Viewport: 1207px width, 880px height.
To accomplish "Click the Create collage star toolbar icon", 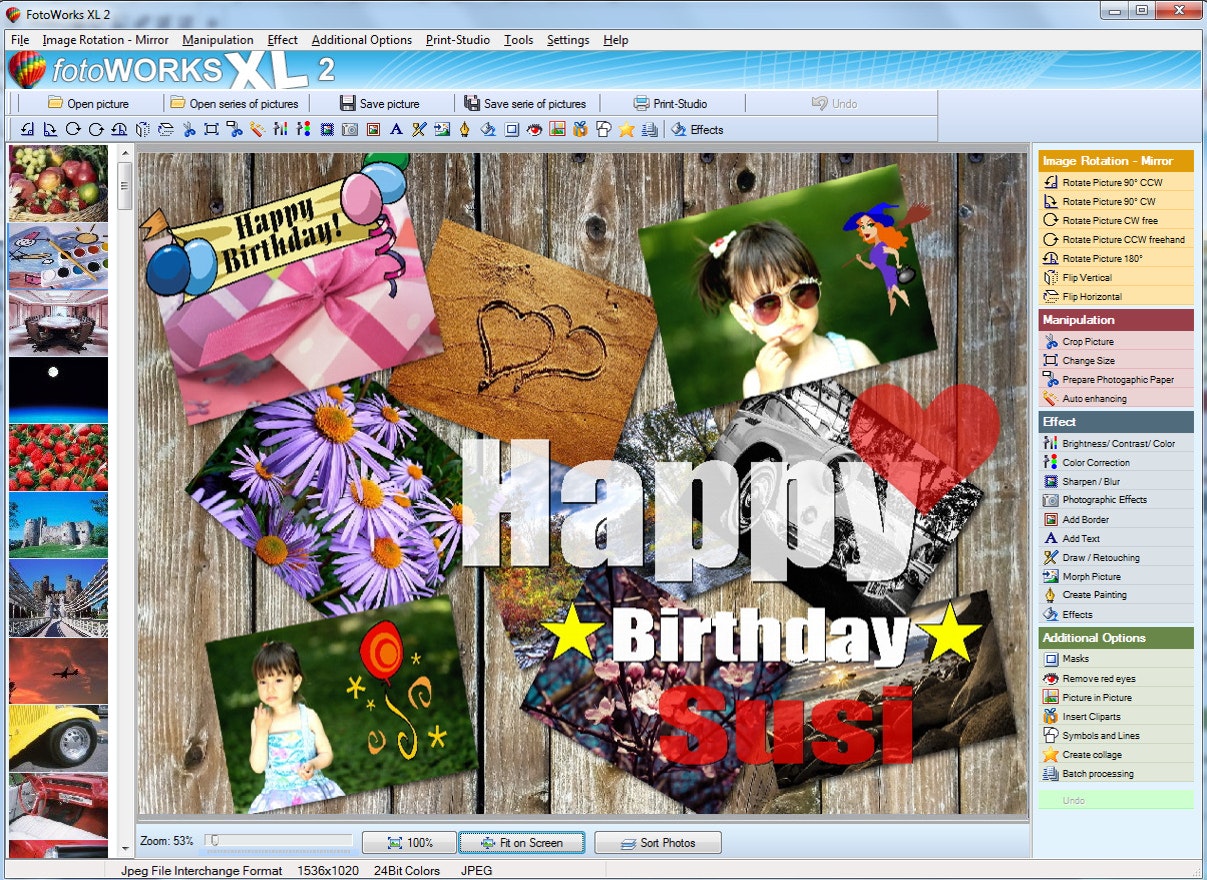I will coord(626,129).
